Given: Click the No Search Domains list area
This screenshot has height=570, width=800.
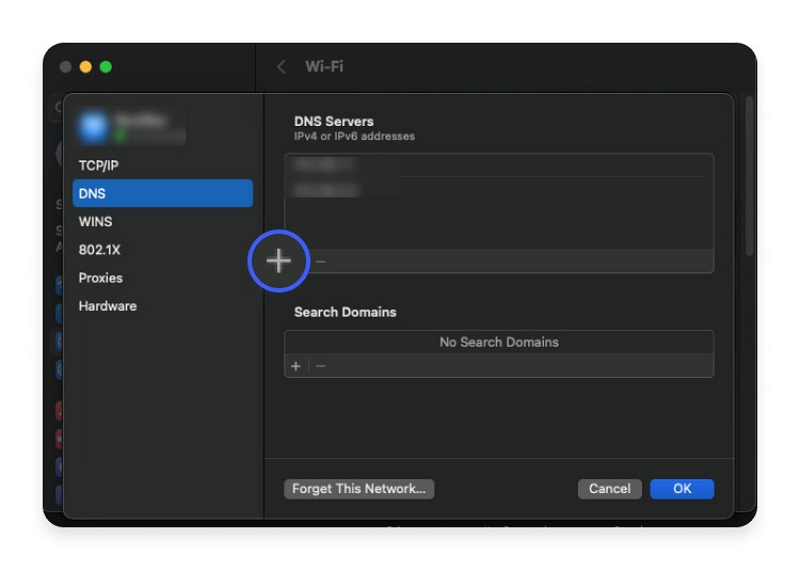Looking at the screenshot, I should (x=499, y=342).
